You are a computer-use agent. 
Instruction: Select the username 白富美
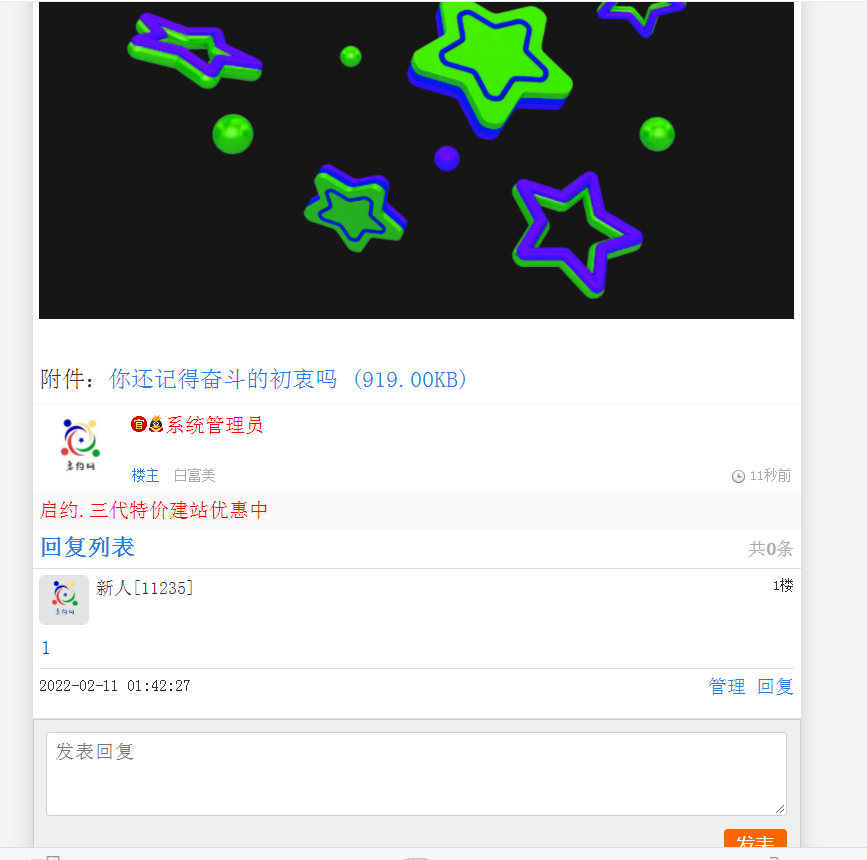(x=193, y=475)
